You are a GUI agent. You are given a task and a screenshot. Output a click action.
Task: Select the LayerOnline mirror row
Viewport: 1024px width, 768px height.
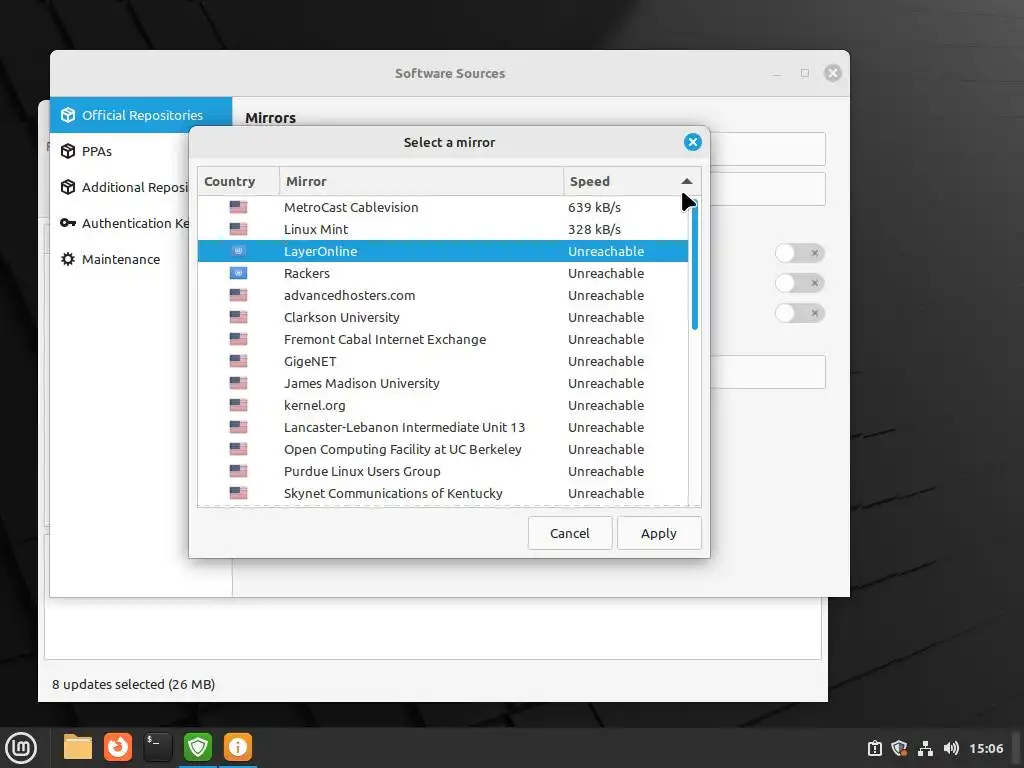pyautogui.click(x=443, y=251)
